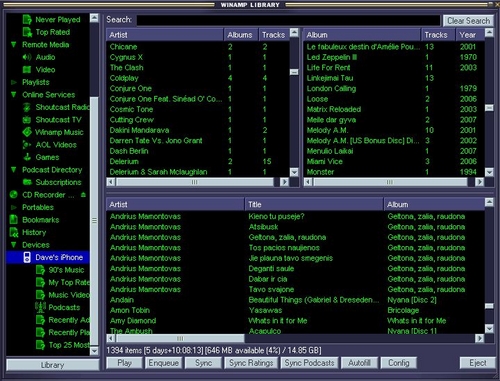The height and width of the screenshot is (381, 500).
Task: Open the AOL Videos icon
Action: pos(27,145)
